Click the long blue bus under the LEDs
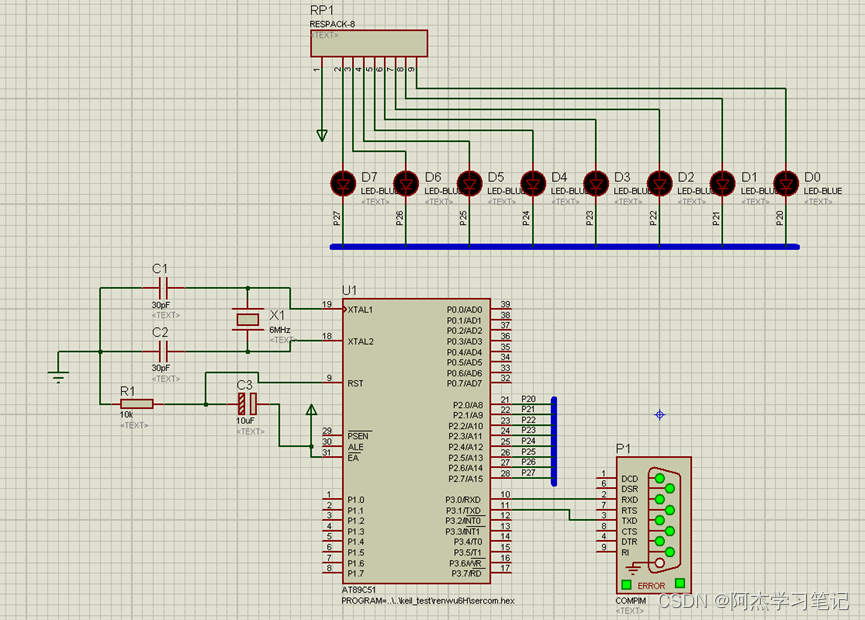 (x=565, y=245)
